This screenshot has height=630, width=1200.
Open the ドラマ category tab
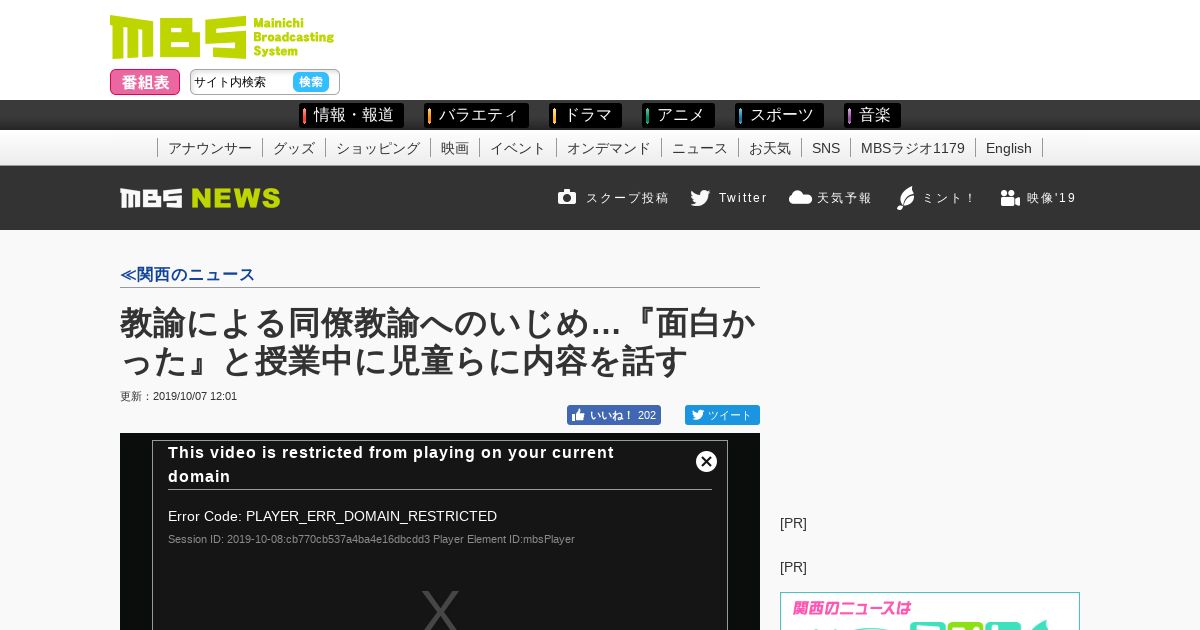click(x=585, y=115)
